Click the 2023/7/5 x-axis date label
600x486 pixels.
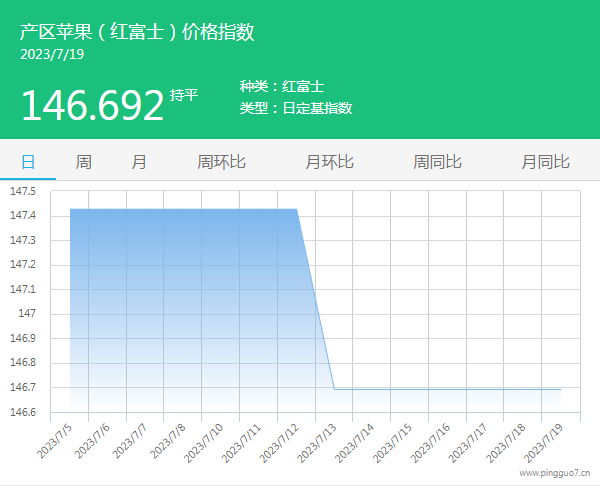pos(56,440)
